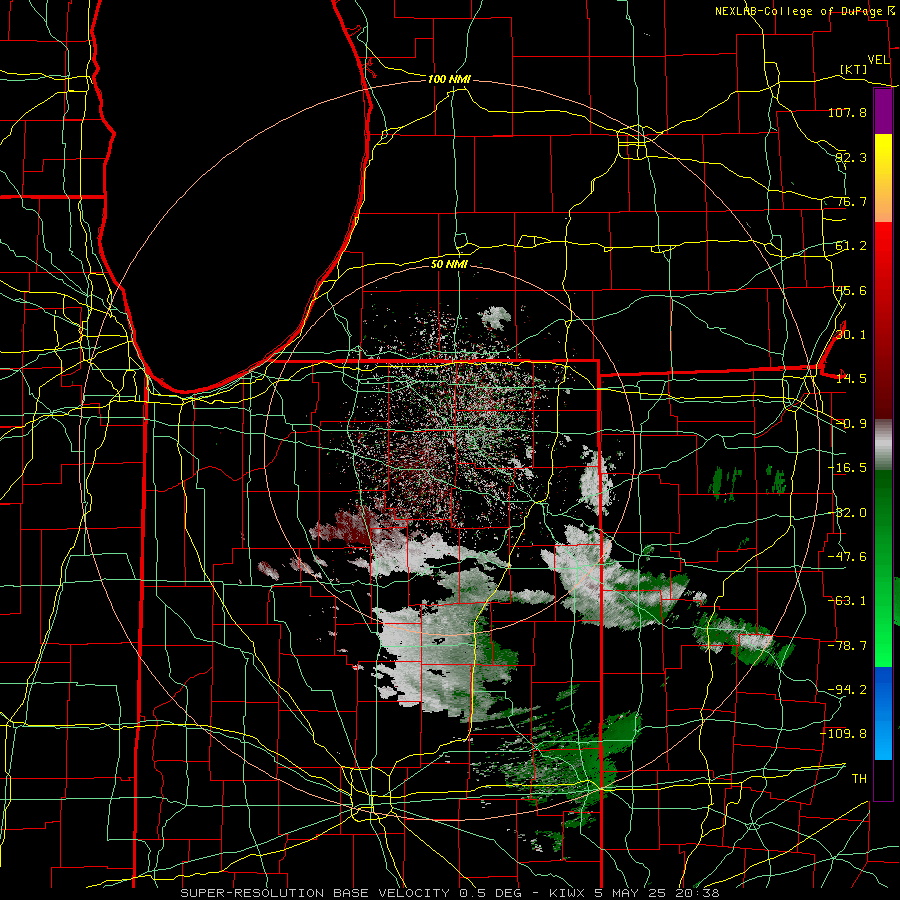Select the -0.9 legend value
This screenshot has height=900, width=900.
851,424
